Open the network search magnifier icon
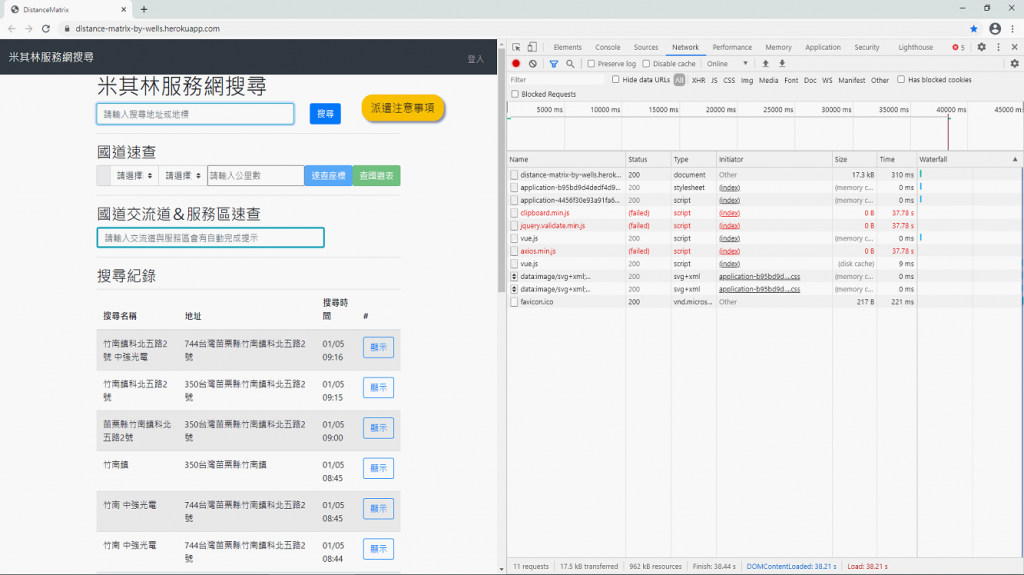Screen dimensions: 1024x575 (570, 63)
